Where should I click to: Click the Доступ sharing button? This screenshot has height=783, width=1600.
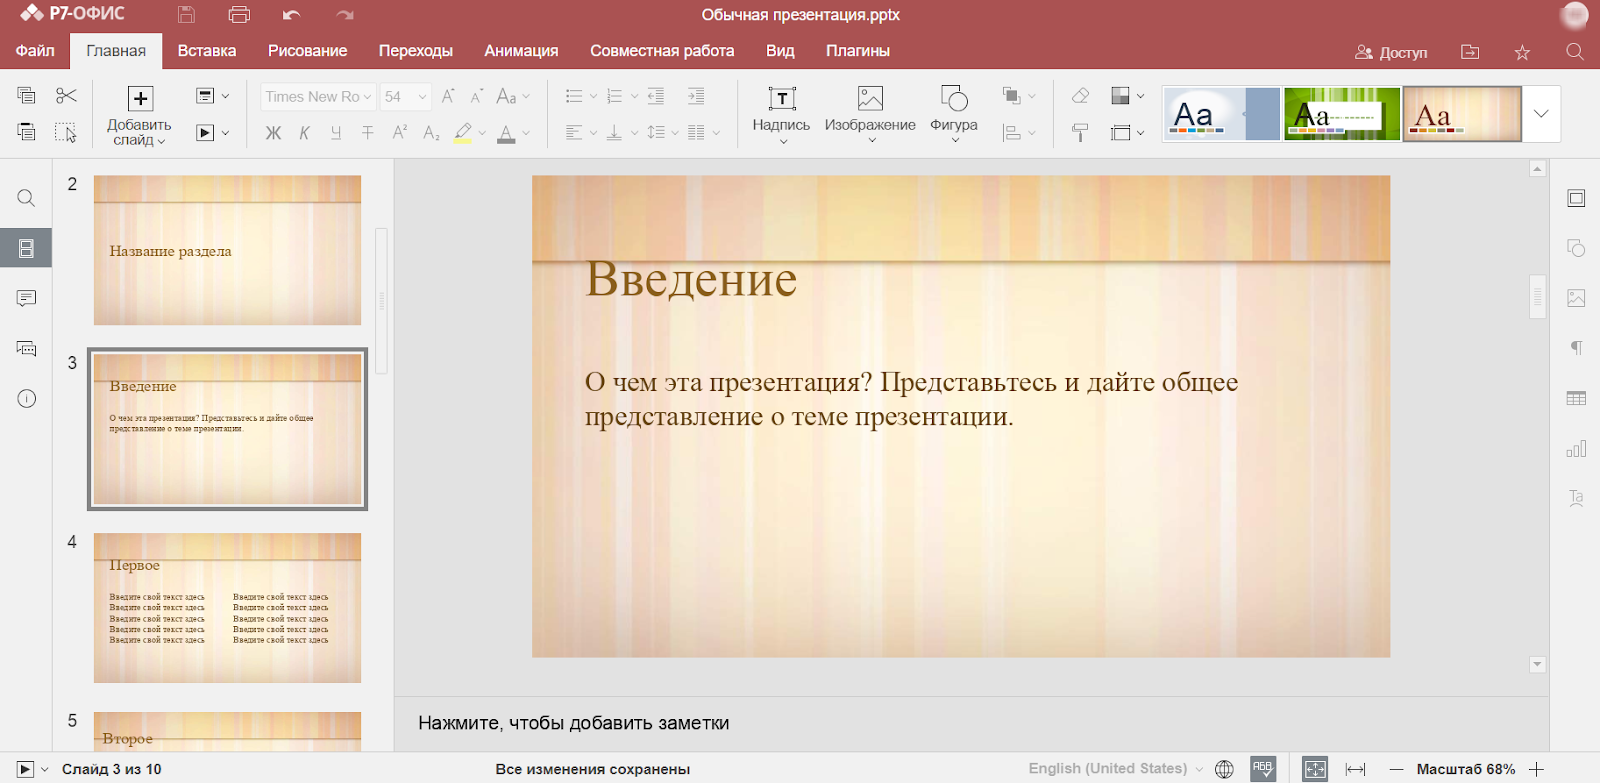tap(1391, 52)
